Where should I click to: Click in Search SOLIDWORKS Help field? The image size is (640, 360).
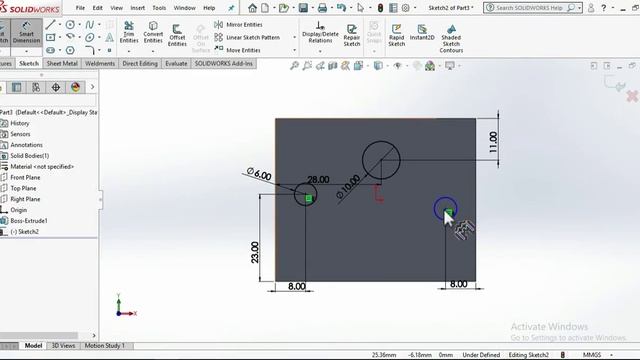tap(532, 8)
